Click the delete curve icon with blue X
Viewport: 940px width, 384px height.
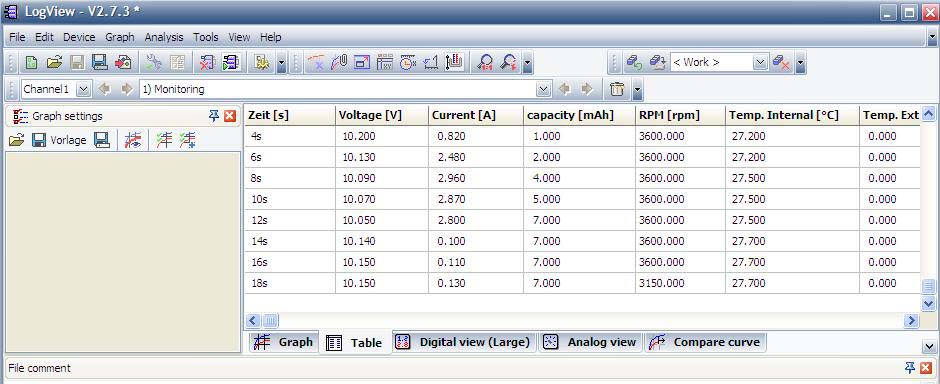pyautogui.click(x=316, y=62)
